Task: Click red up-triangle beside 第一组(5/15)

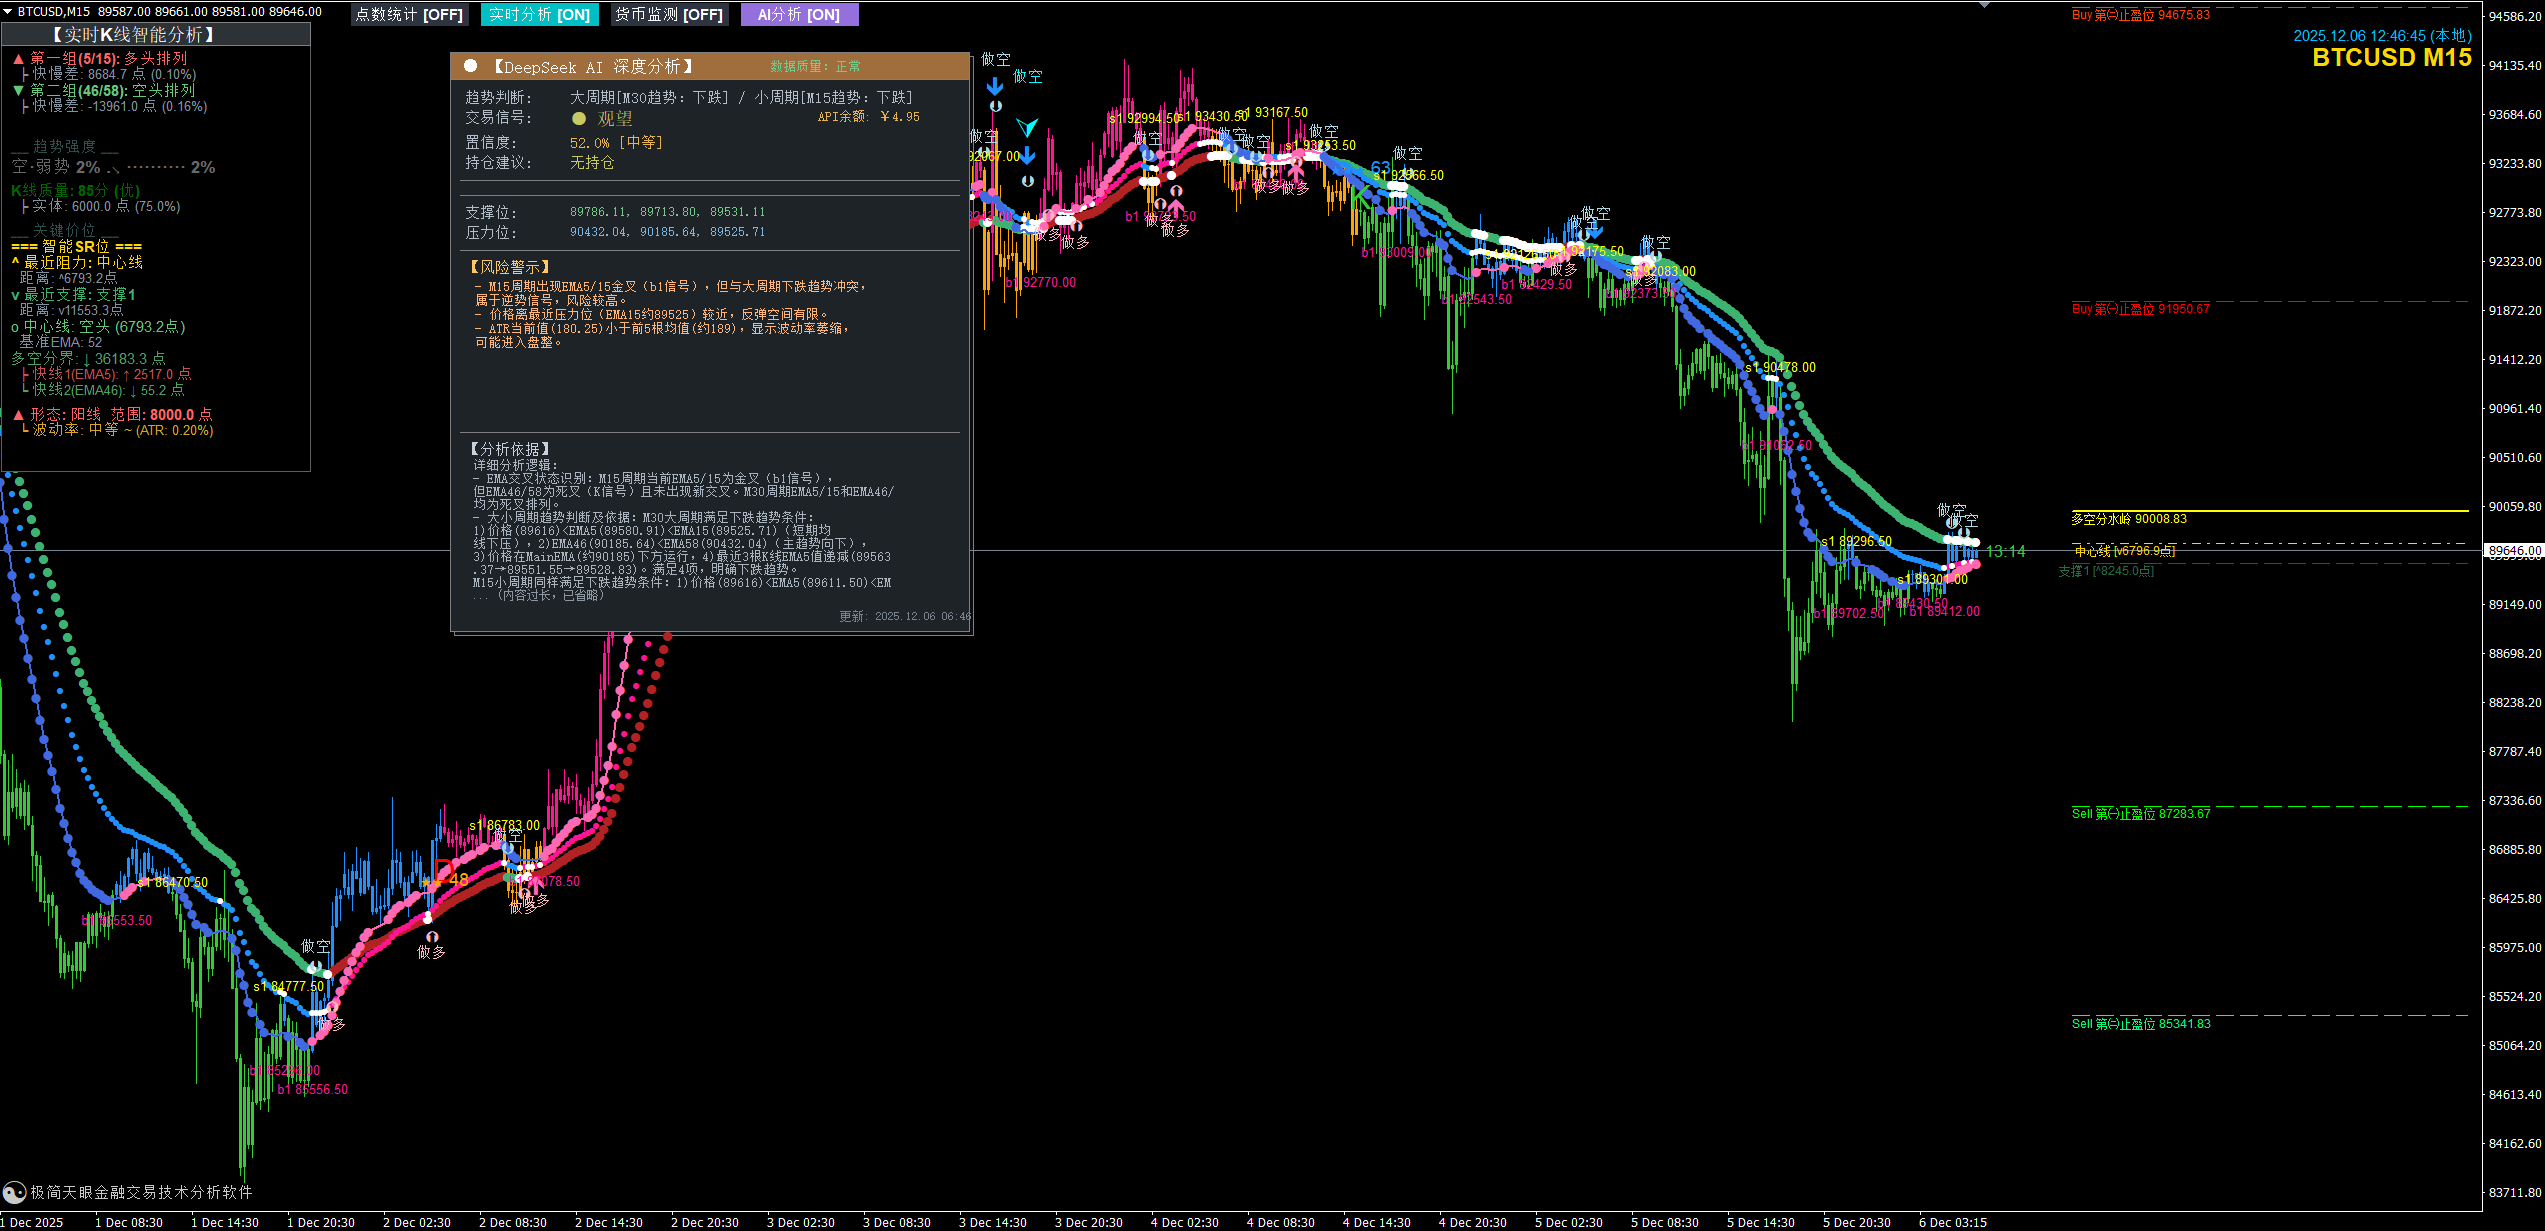Action: point(19,59)
